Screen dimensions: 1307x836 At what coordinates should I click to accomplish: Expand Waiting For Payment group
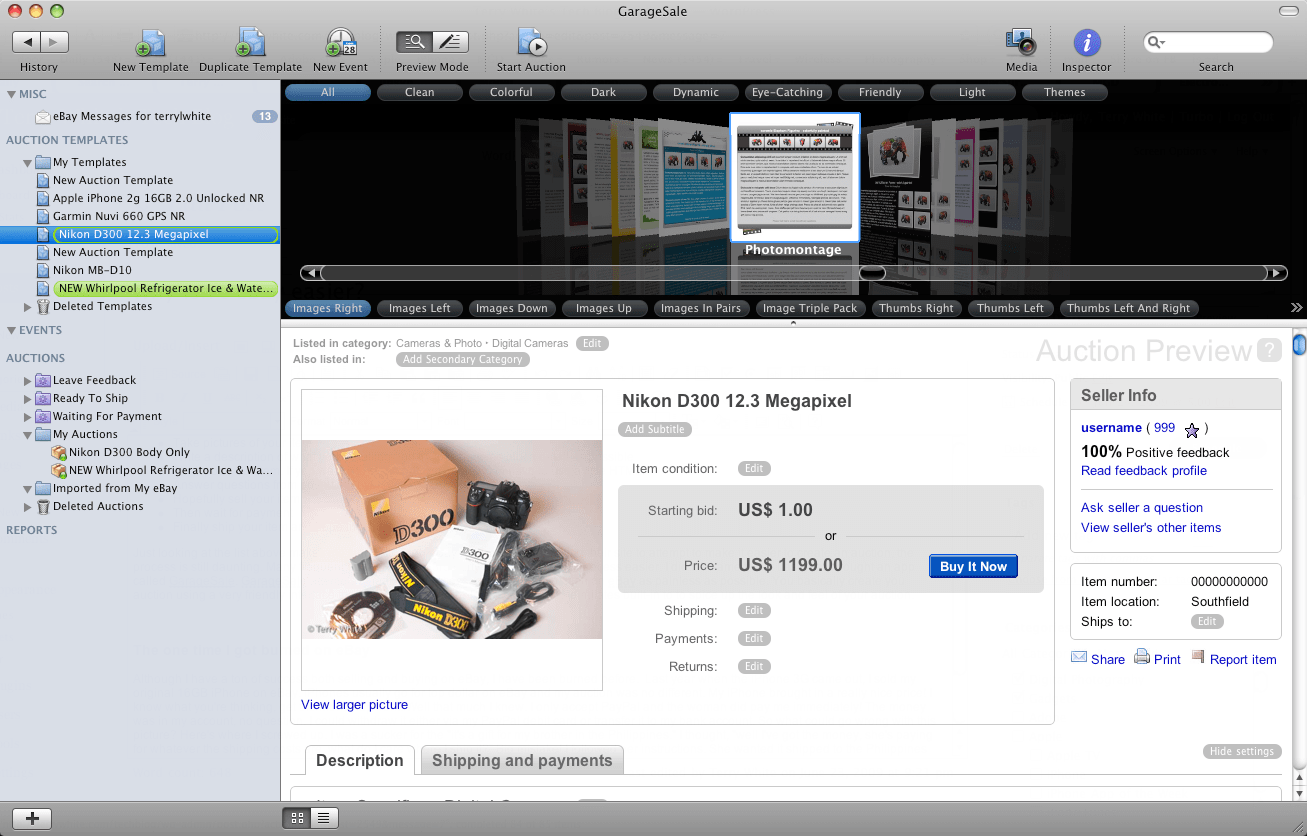click(x=28, y=416)
